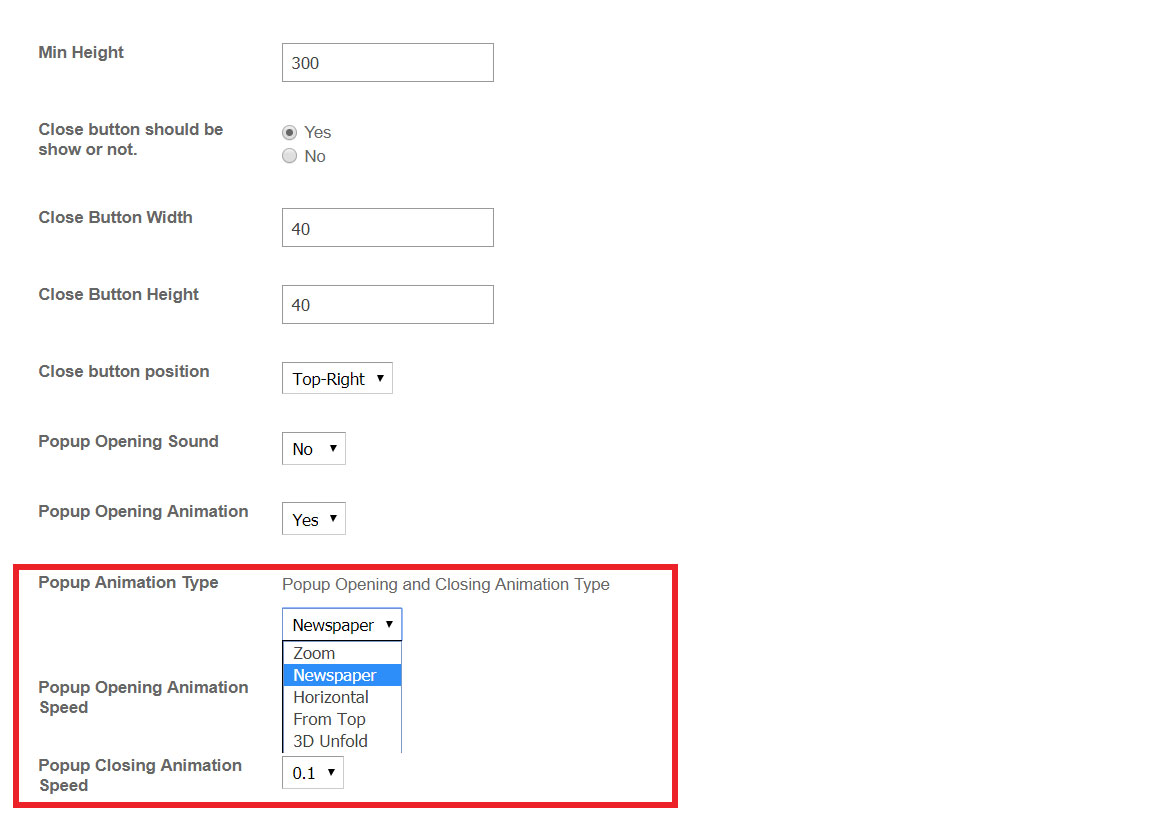
Task: Click the dropdown arrow beside the Opening Sound setting
Action: pyautogui.click(x=335, y=448)
